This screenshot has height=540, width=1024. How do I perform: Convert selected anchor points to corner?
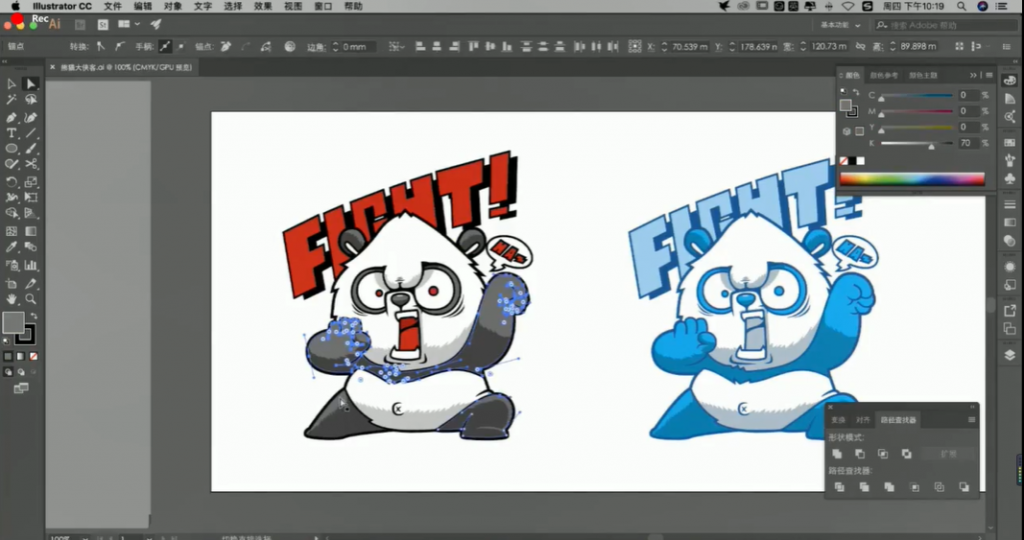[101, 46]
